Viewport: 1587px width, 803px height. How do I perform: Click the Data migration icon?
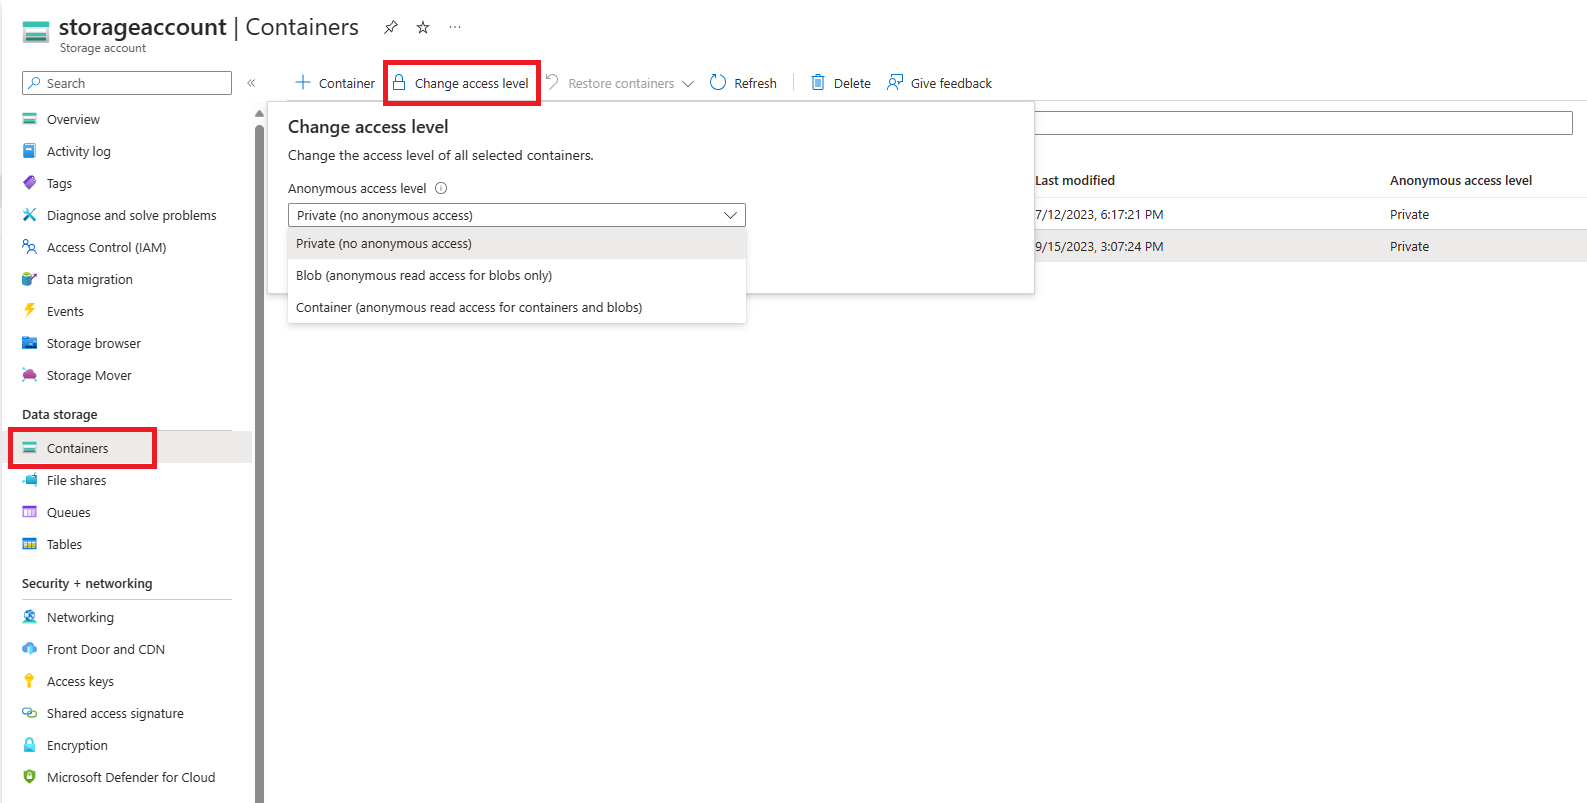(30, 279)
